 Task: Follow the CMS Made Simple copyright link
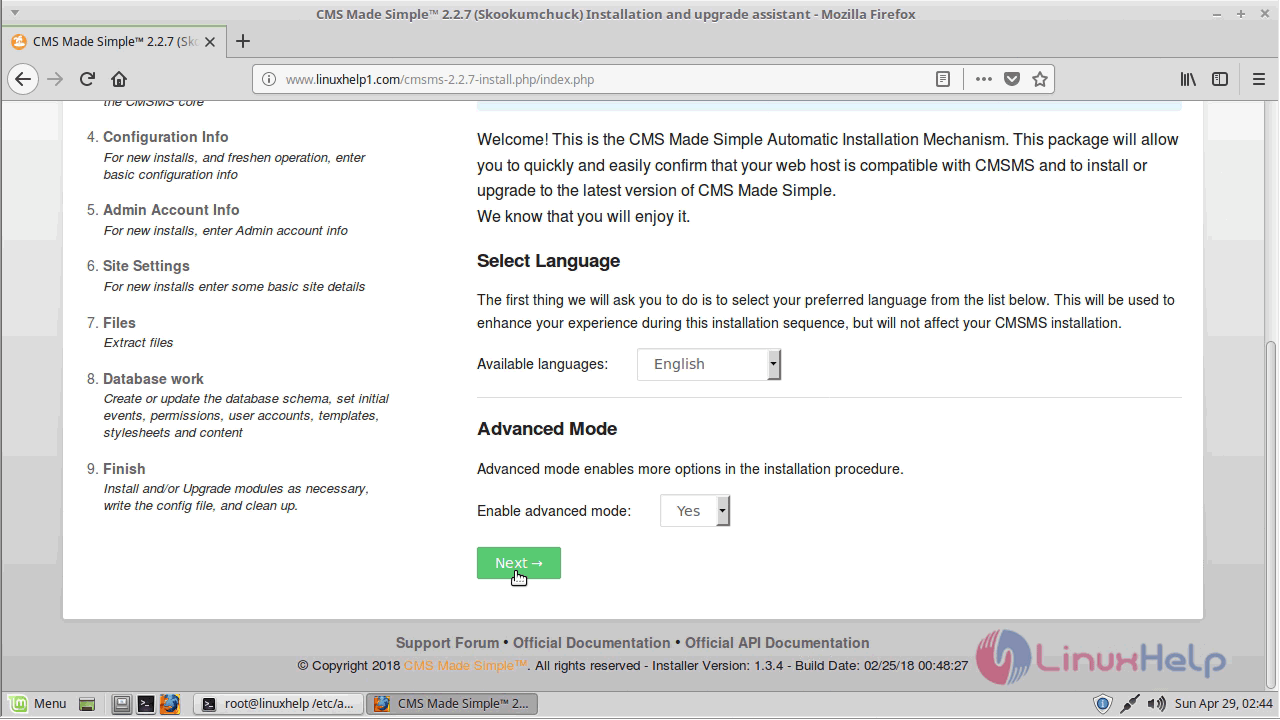point(465,665)
